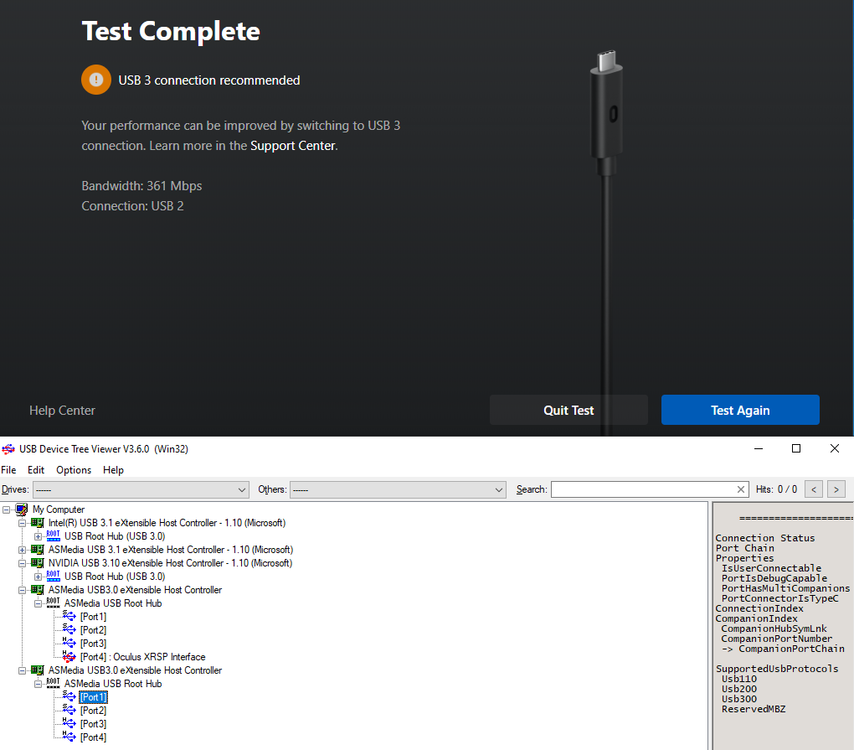Select Port4 : Oculus XRSP Interface
The image size is (854, 750).
[143, 657]
